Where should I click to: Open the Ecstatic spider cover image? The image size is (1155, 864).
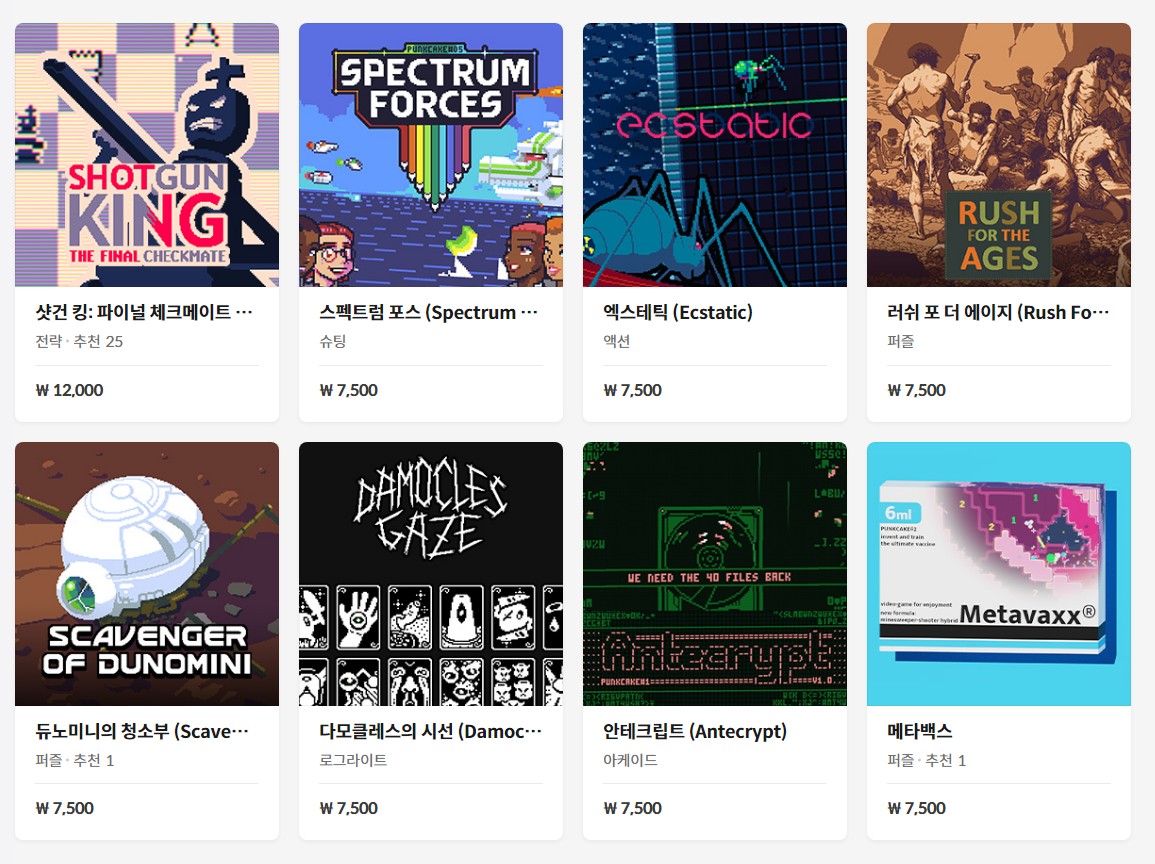[715, 155]
